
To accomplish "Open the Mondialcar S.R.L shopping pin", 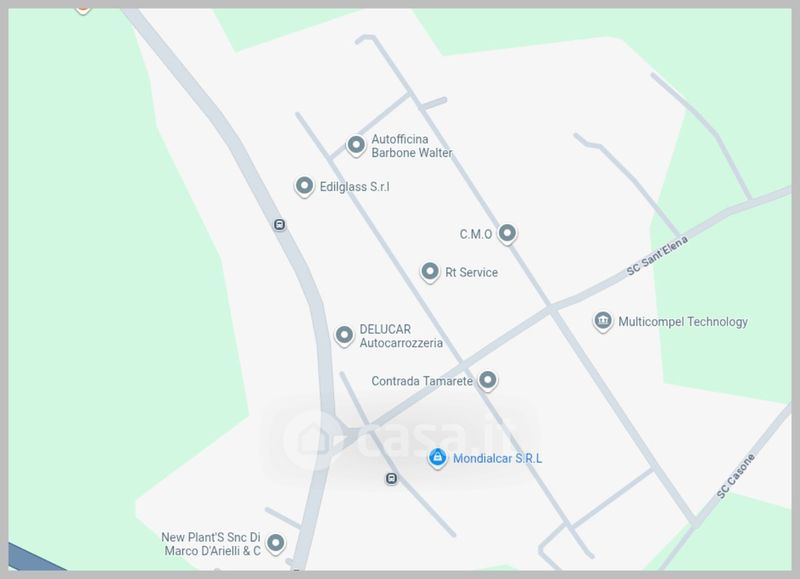I will [x=438, y=458].
